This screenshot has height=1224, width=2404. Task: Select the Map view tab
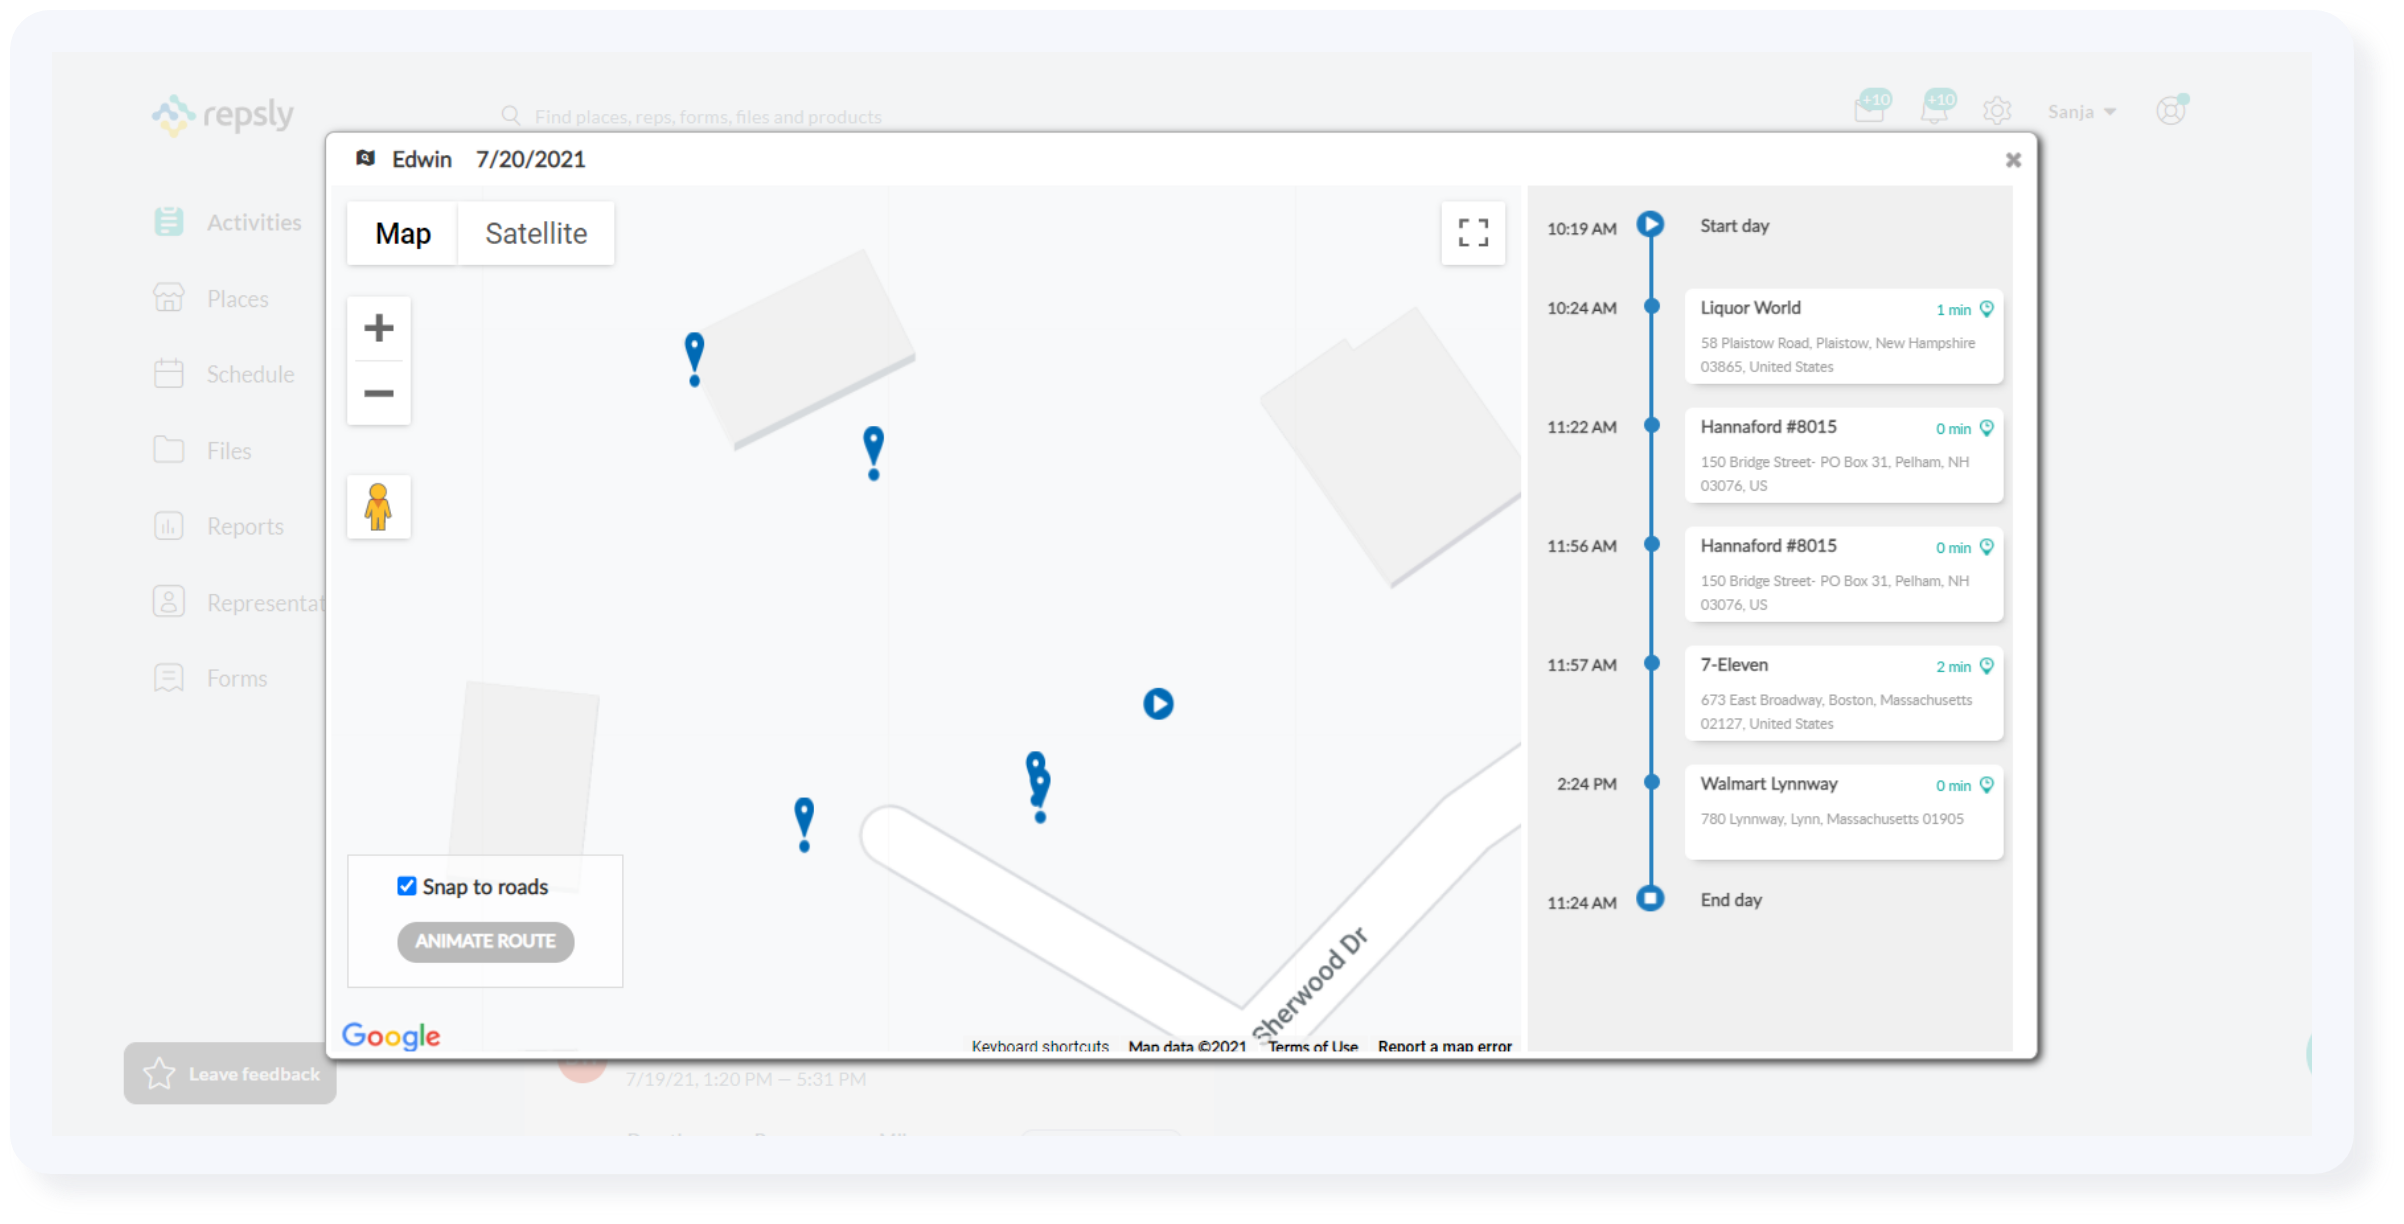point(402,233)
